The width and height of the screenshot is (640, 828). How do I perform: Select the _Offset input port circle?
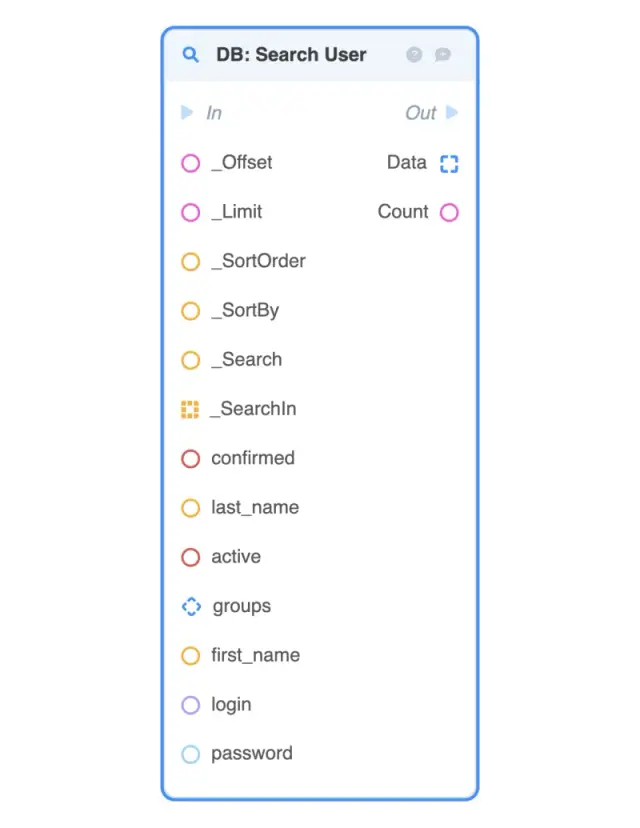pos(190,163)
